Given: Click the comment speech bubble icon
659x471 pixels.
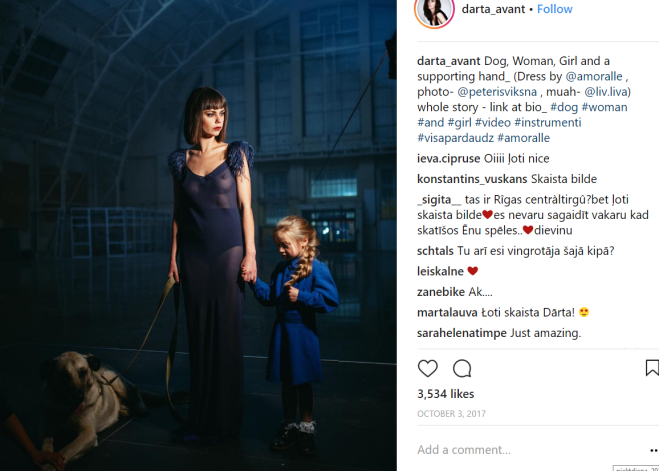Looking at the screenshot, I should pyautogui.click(x=462, y=368).
